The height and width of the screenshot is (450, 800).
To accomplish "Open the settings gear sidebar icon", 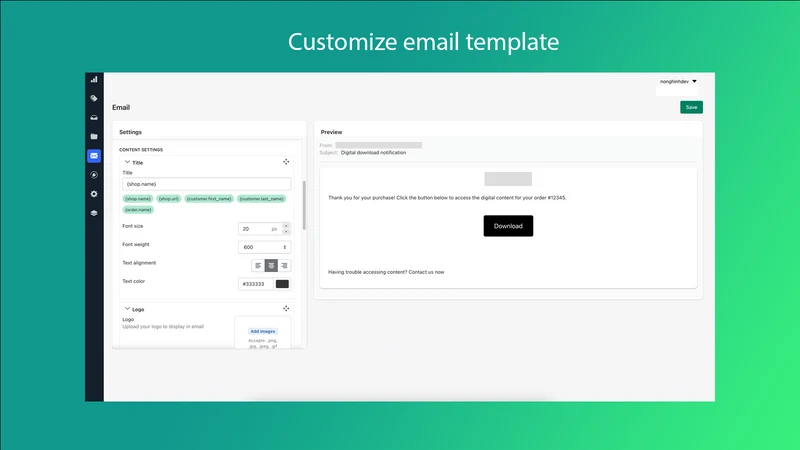I will [x=94, y=194].
